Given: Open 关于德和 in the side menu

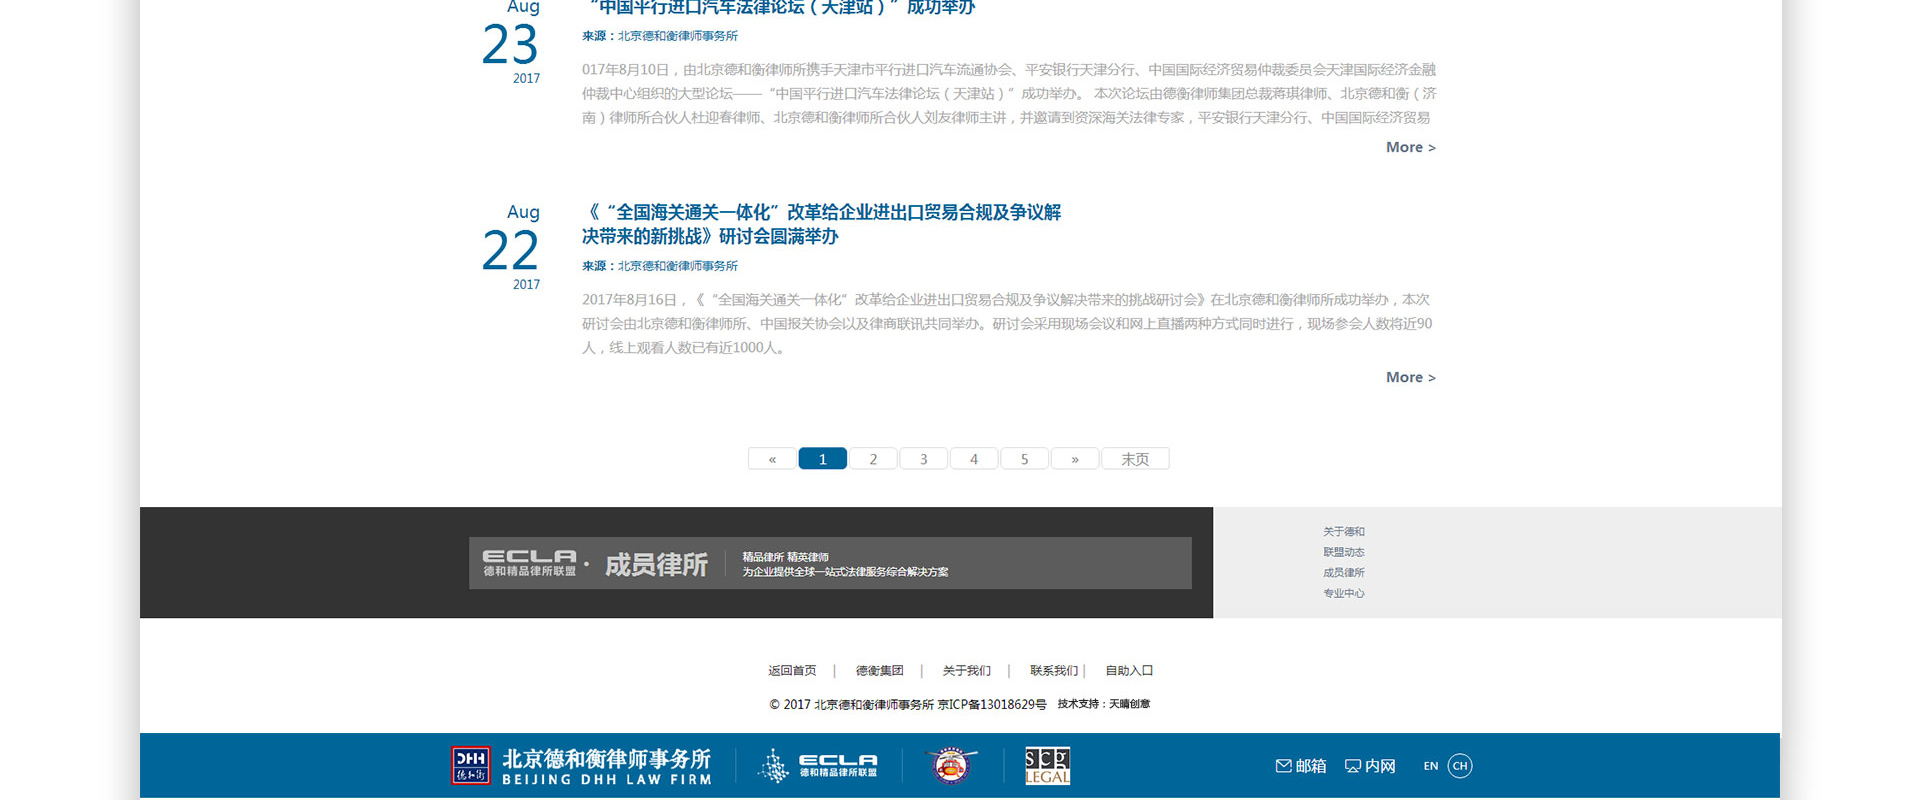Looking at the screenshot, I should coord(1343,532).
